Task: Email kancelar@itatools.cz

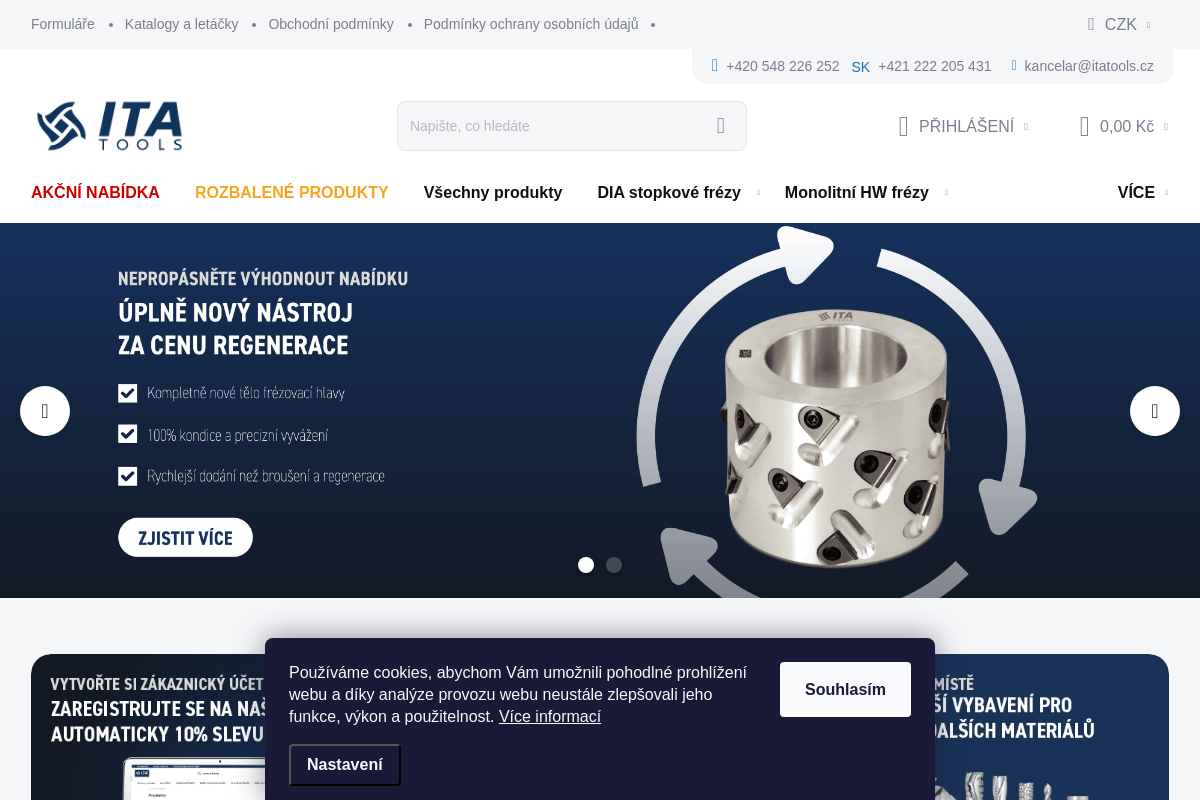Action: (1089, 66)
